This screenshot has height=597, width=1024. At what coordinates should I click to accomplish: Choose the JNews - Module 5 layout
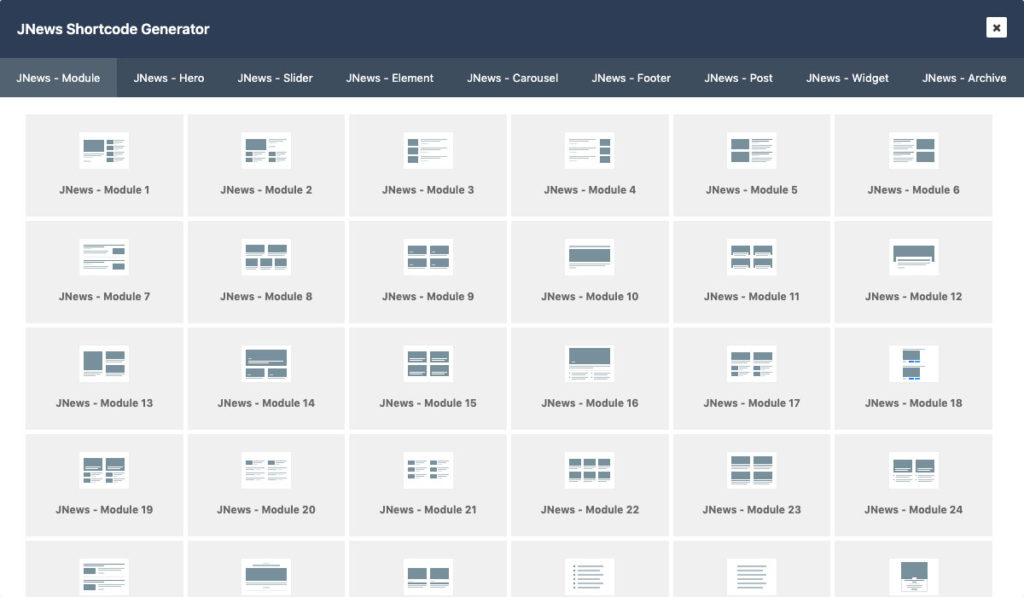pos(751,164)
